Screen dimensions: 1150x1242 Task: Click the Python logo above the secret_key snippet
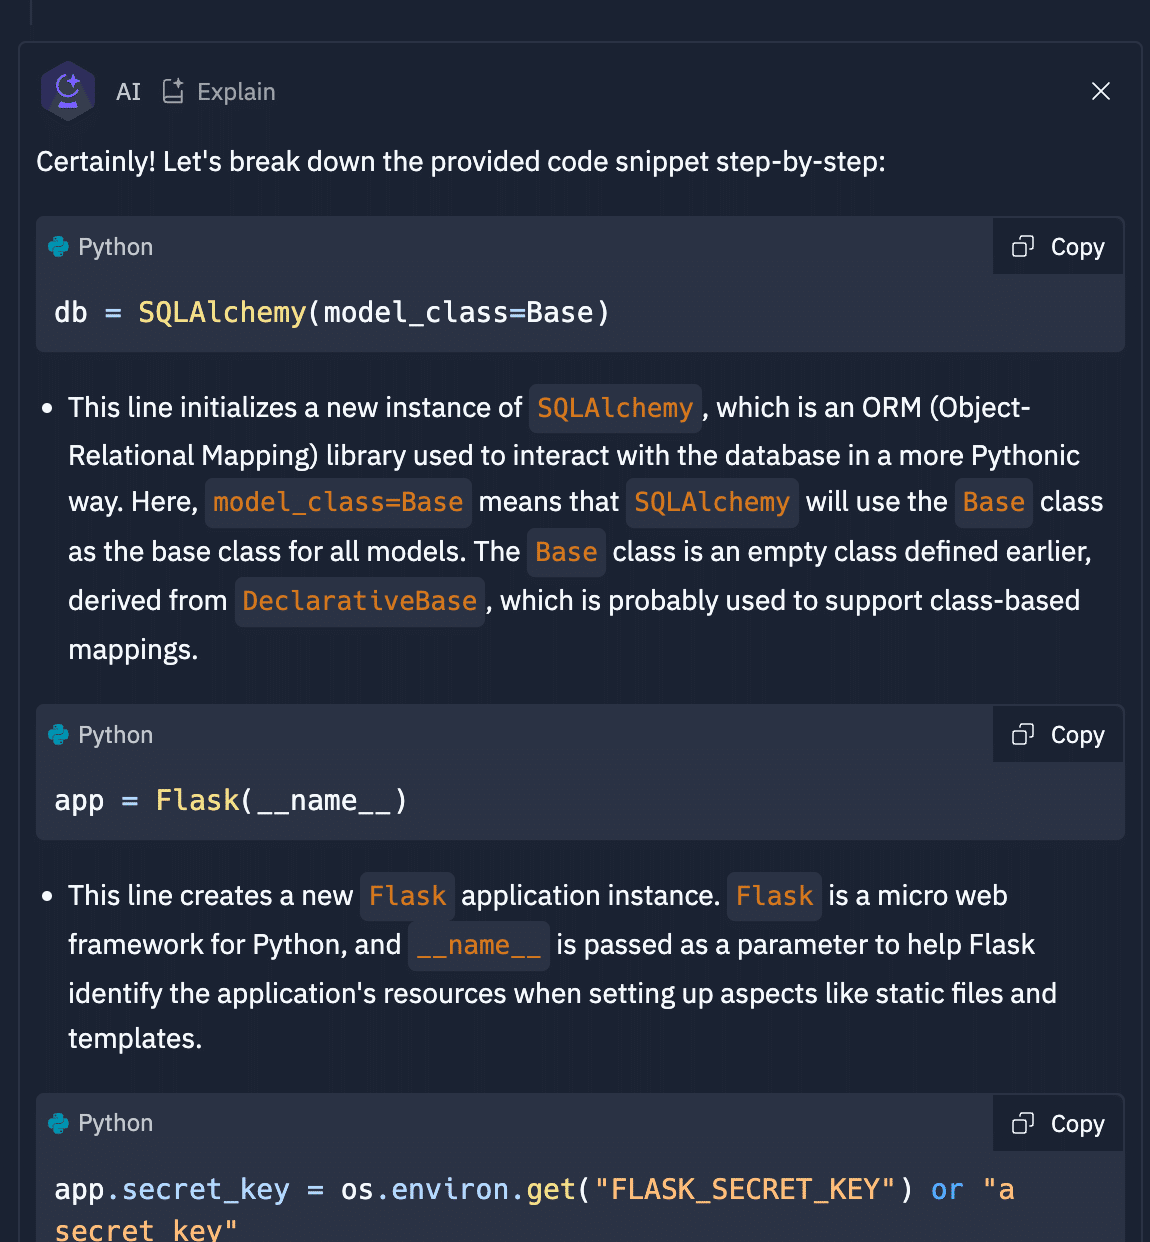(x=59, y=1123)
